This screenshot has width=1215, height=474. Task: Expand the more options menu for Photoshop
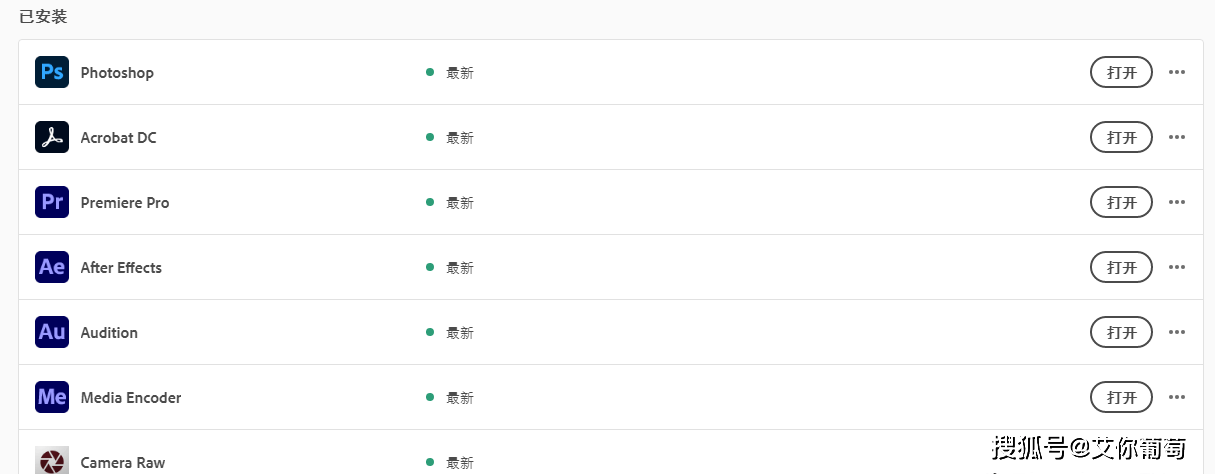coord(1177,73)
